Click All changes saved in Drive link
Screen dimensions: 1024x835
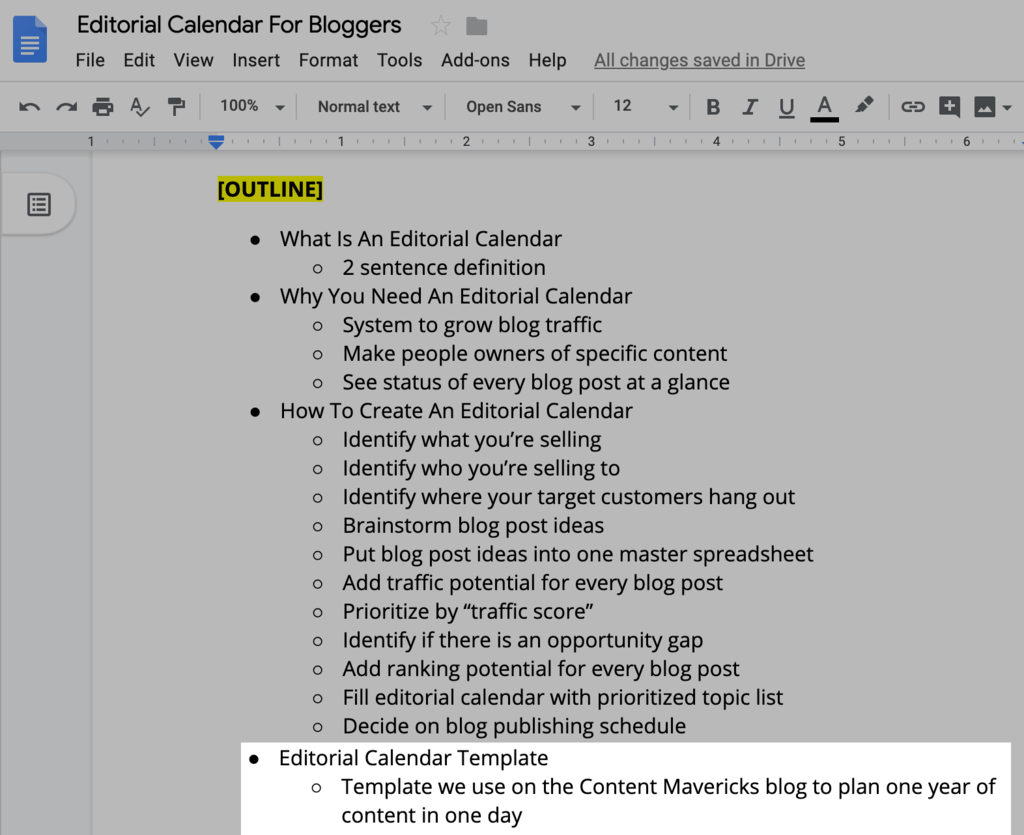(x=699, y=60)
